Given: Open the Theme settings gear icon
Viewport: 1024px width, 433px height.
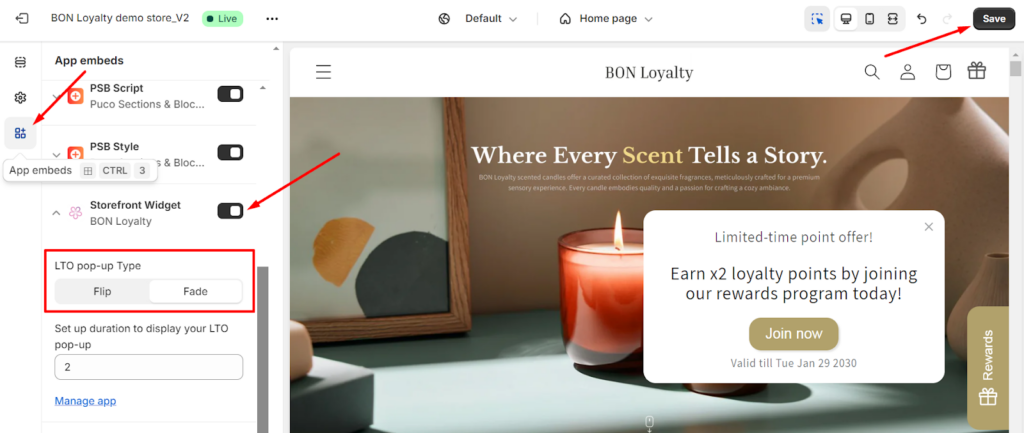Looking at the screenshot, I should point(20,98).
